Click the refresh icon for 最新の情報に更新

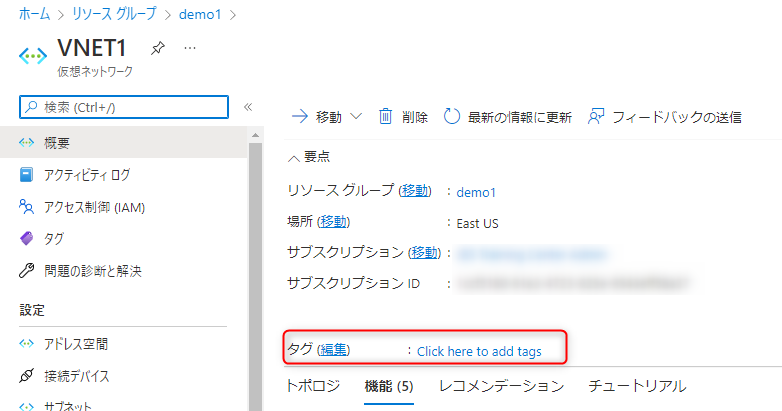click(451, 116)
